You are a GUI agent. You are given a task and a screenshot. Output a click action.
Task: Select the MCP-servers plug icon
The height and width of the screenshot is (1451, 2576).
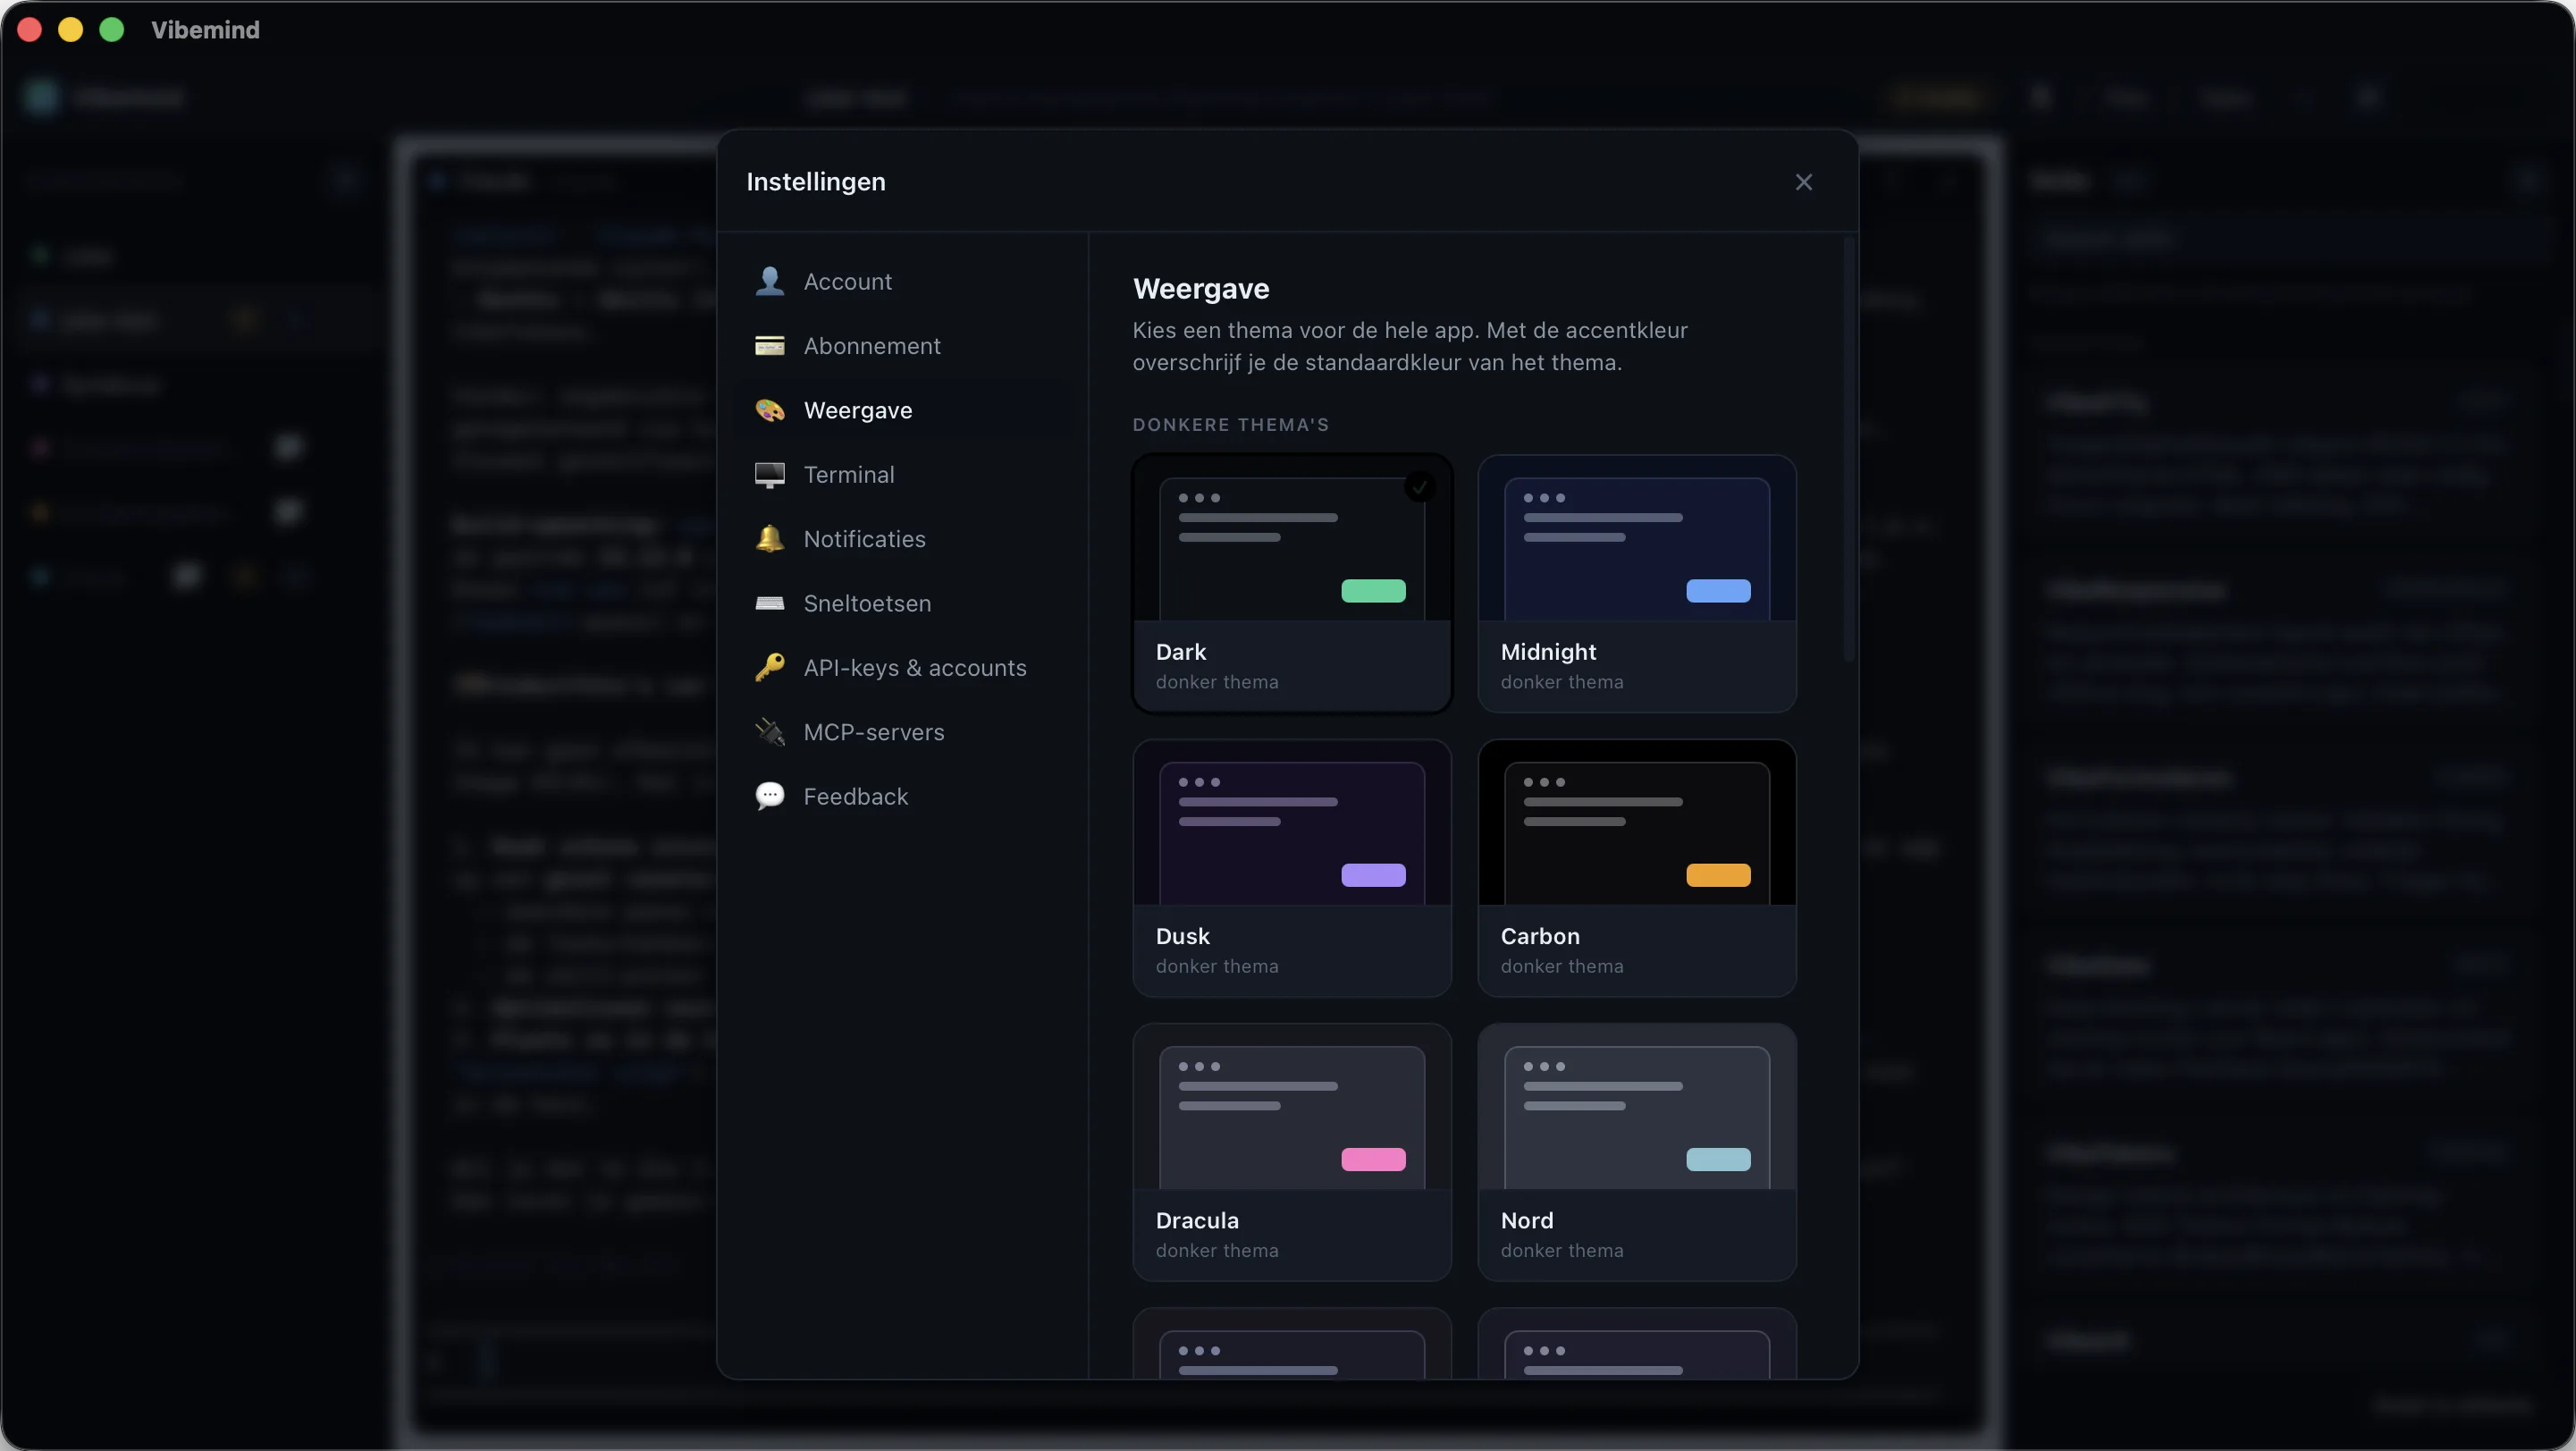[x=769, y=732]
